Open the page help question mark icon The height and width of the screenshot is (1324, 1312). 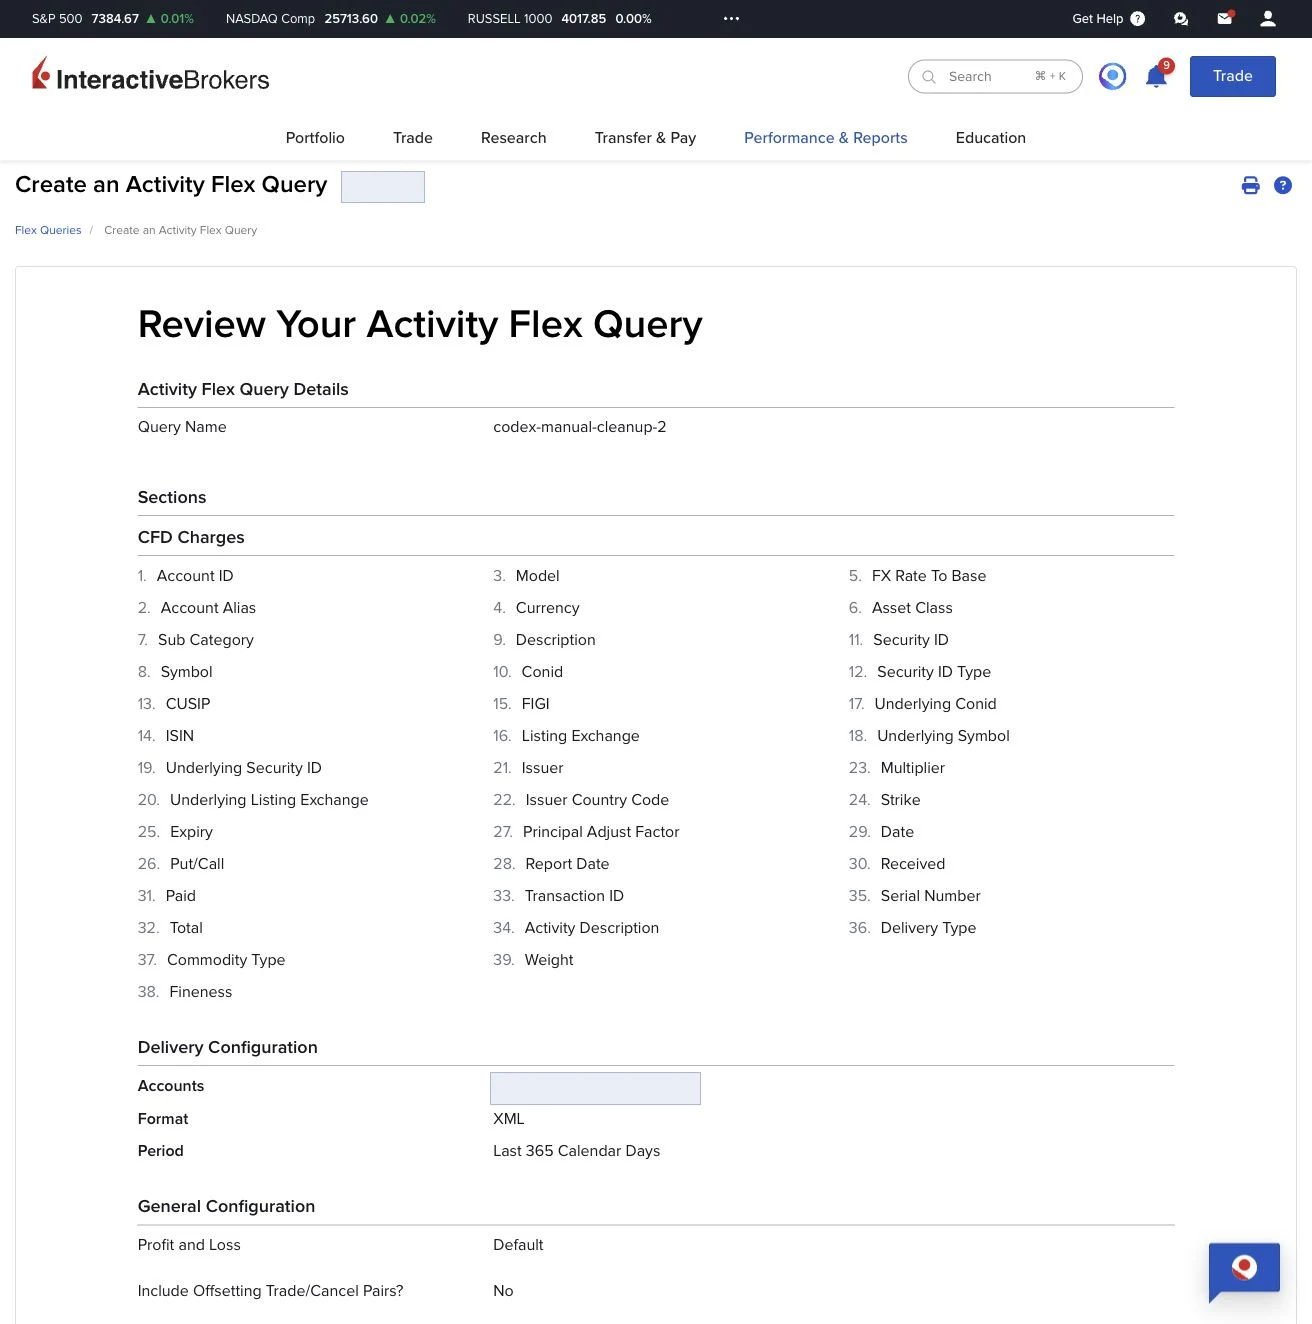click(1283, 185)
